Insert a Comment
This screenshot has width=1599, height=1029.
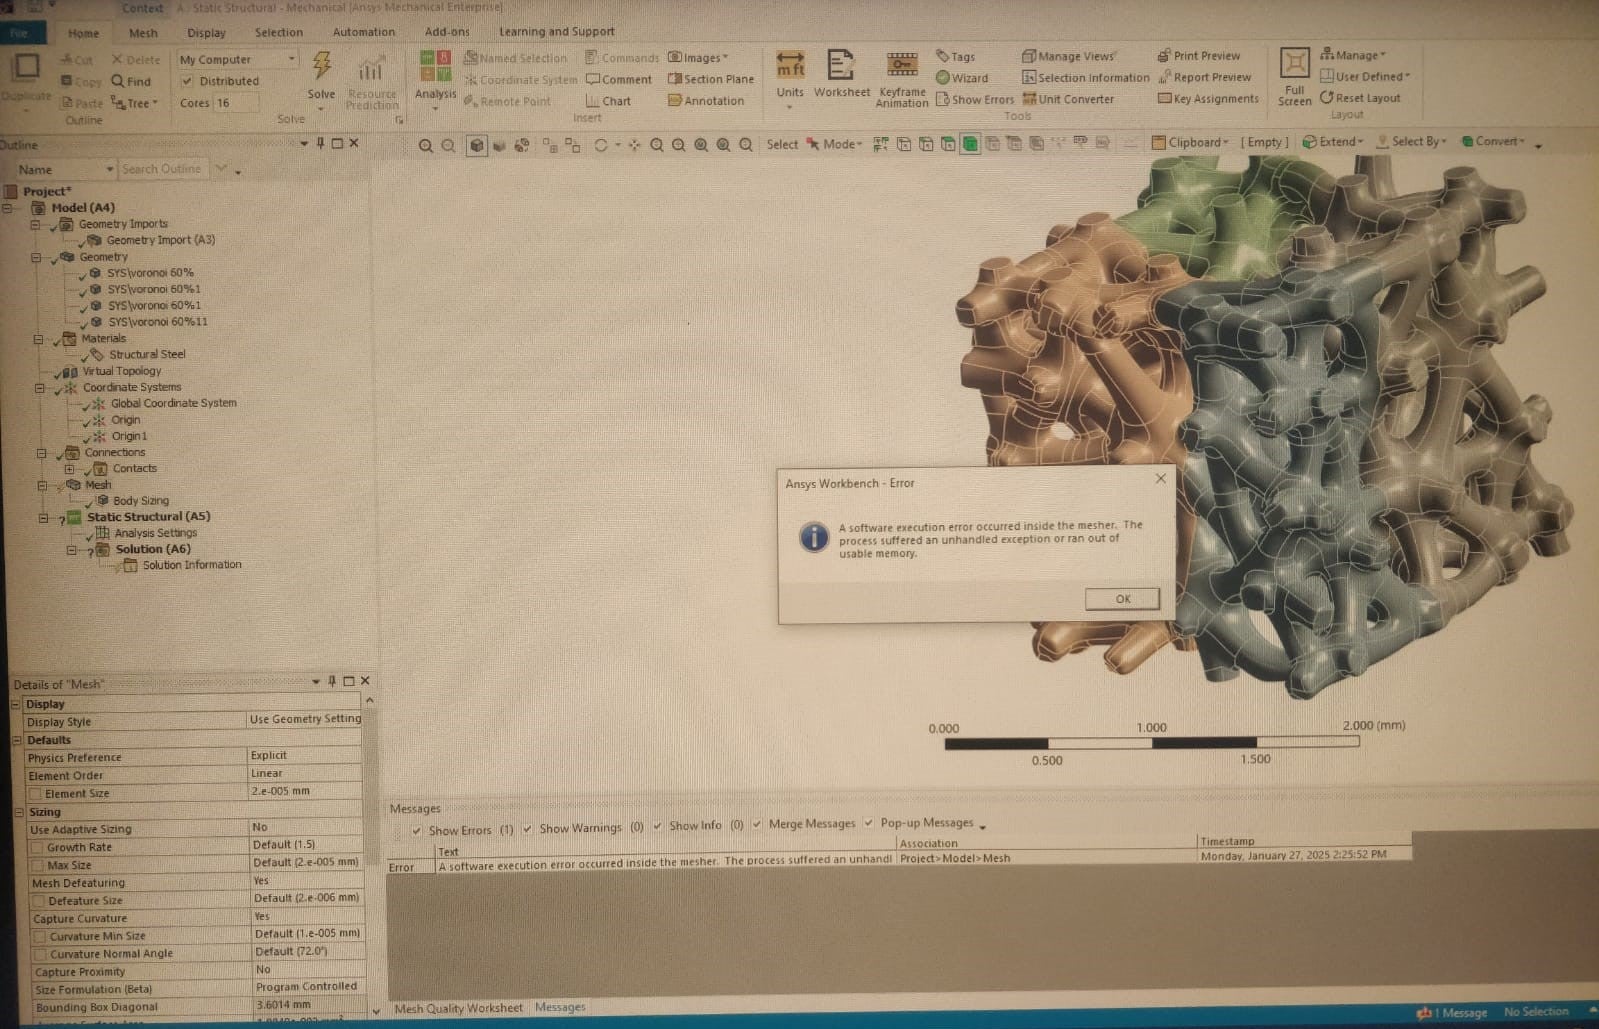tap(619, 79)
